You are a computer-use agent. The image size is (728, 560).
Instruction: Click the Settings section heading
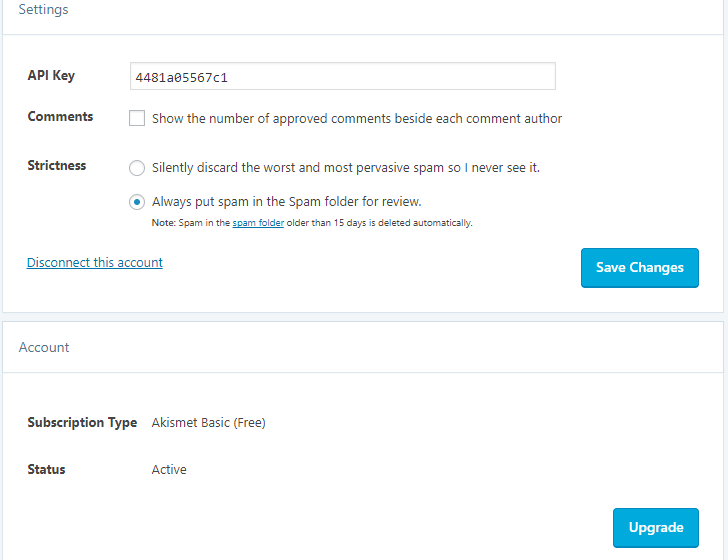coord(43,9)
